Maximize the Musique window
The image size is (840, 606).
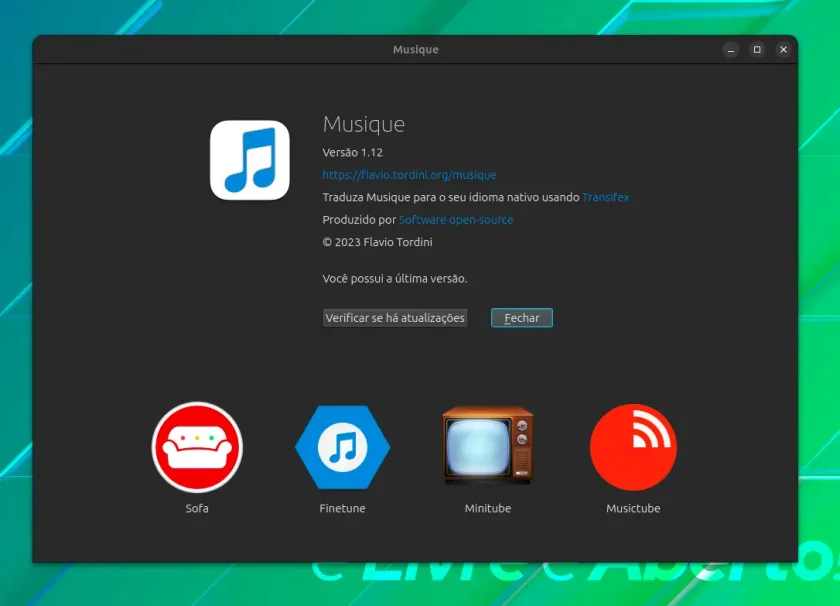click(x=757, y=50)
